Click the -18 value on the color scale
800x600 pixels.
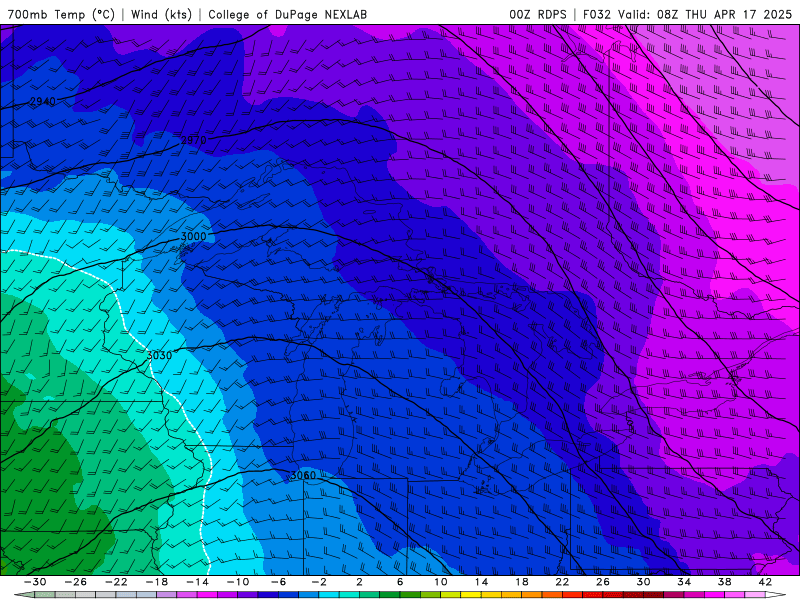tap(157, 582)
